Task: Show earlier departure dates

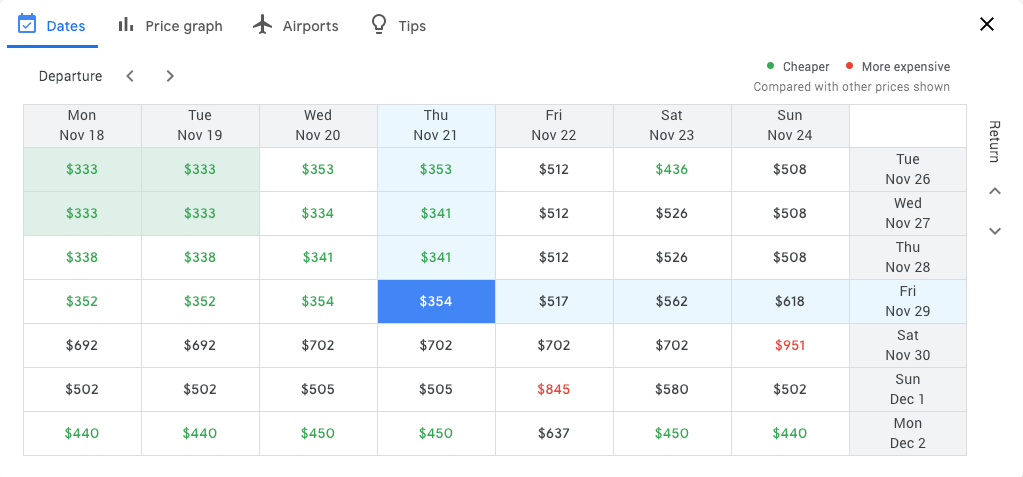Action: pos(130,76)
